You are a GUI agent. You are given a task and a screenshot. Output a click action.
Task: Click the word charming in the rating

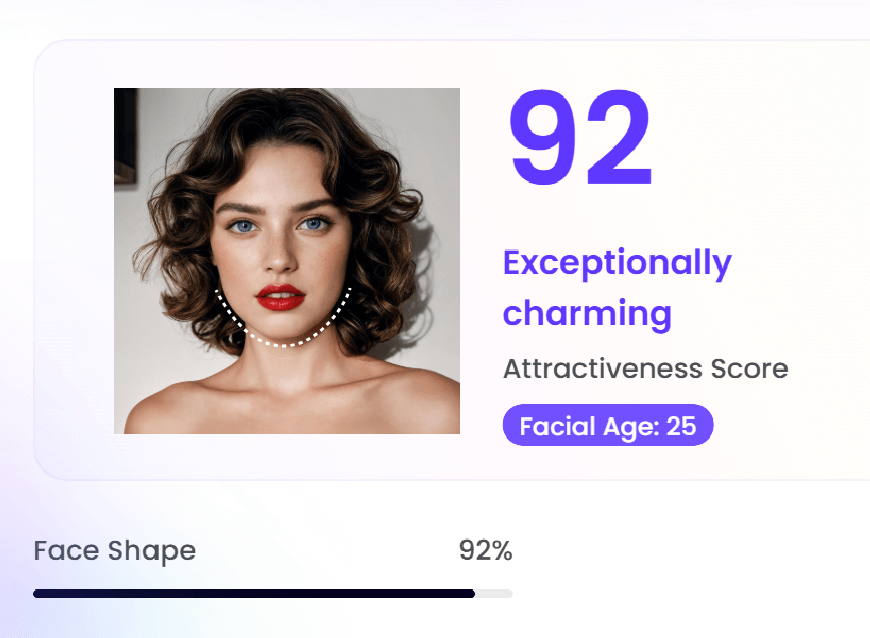(x=587, y=314)
